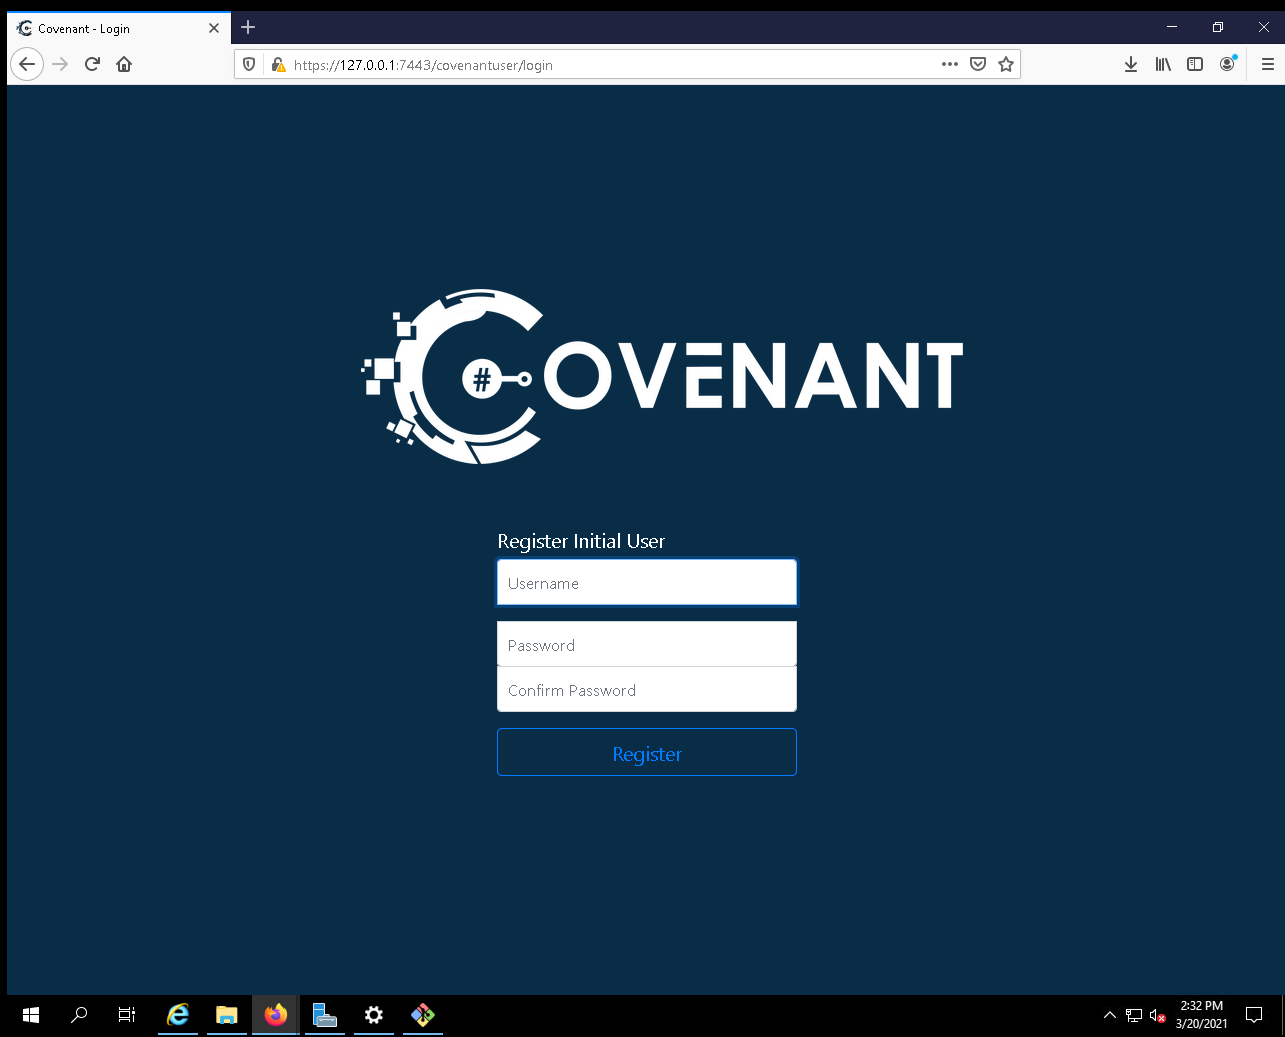Open the Settings gear on taskbar
The image size is (1285, 1037).
(374, 1015)
